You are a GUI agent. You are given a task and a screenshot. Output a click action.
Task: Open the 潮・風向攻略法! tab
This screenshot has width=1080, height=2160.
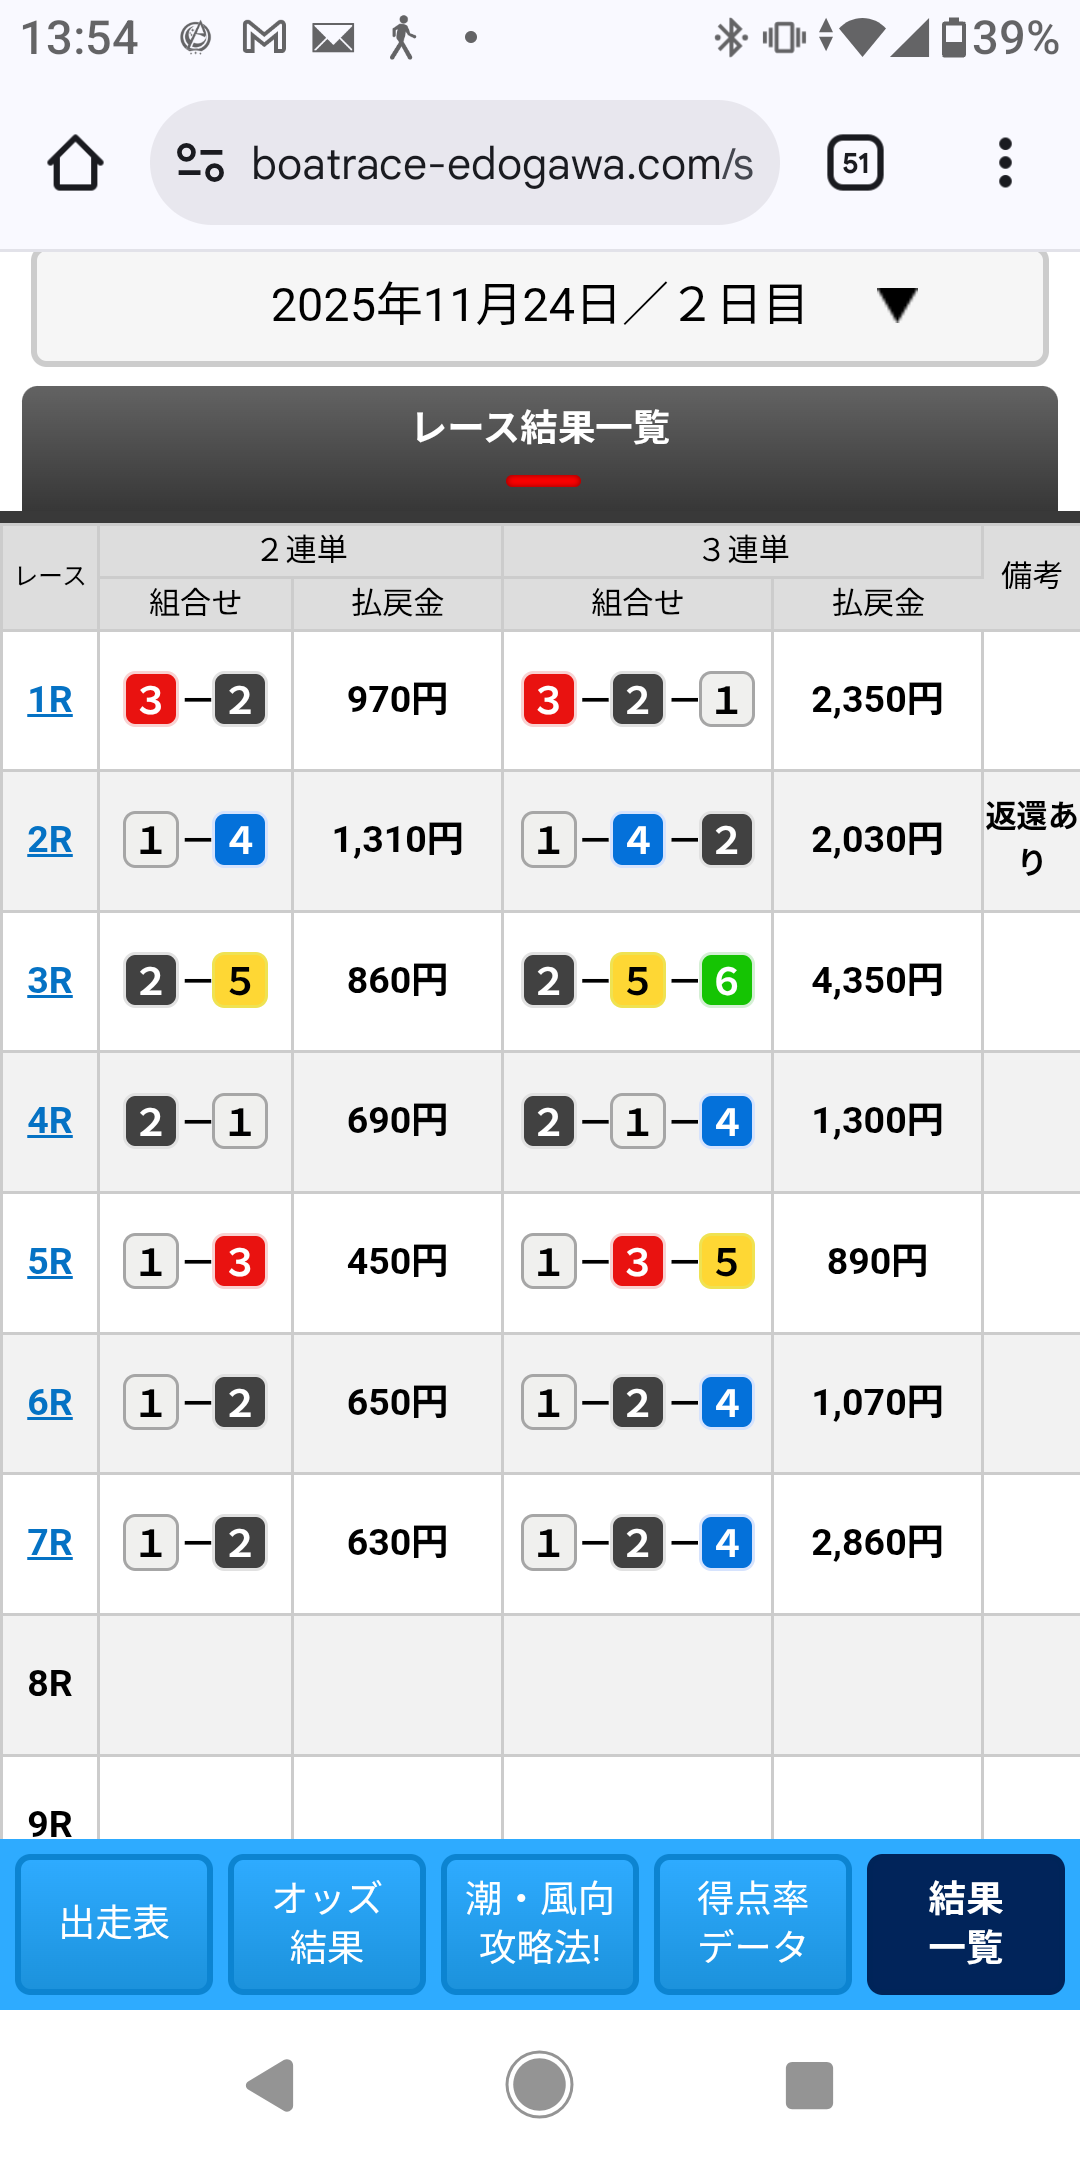(x=540, y=1923)
